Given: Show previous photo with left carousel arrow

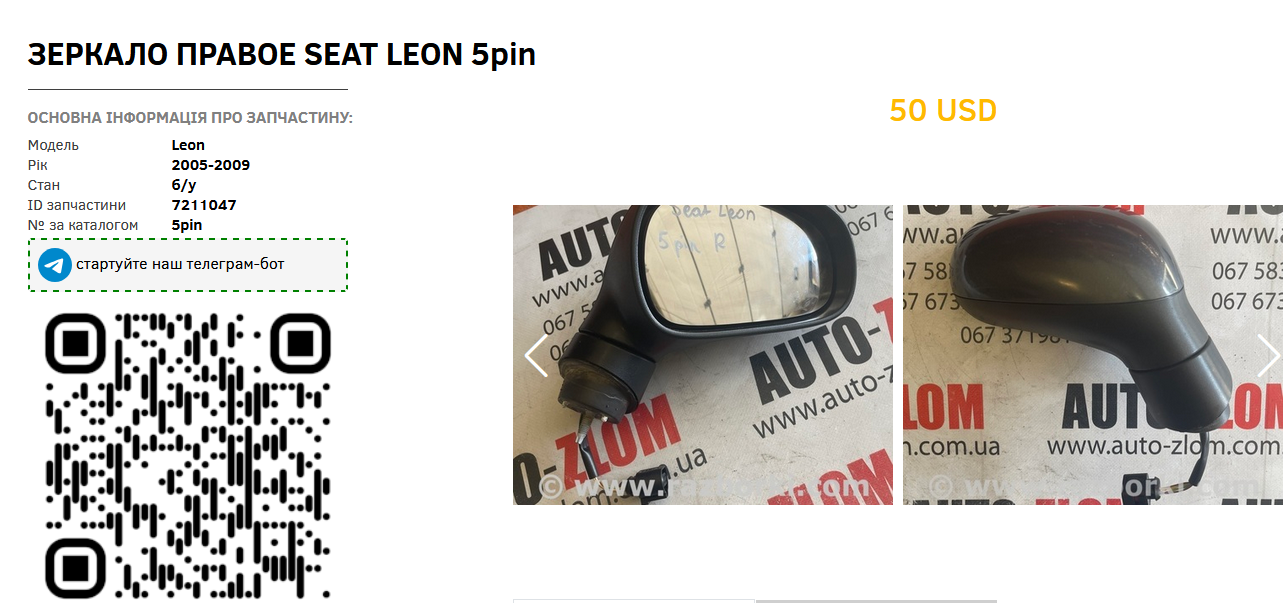Looking at the screenshot, I should (x=536, y=355).
